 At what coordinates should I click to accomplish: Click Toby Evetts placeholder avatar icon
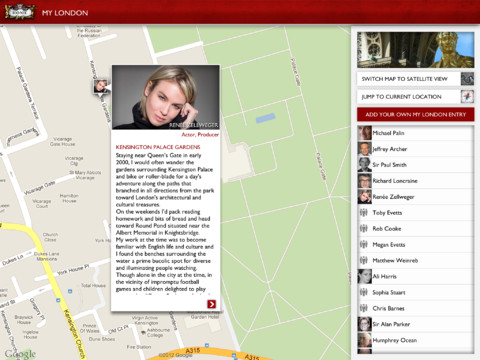tap(364, 212)
